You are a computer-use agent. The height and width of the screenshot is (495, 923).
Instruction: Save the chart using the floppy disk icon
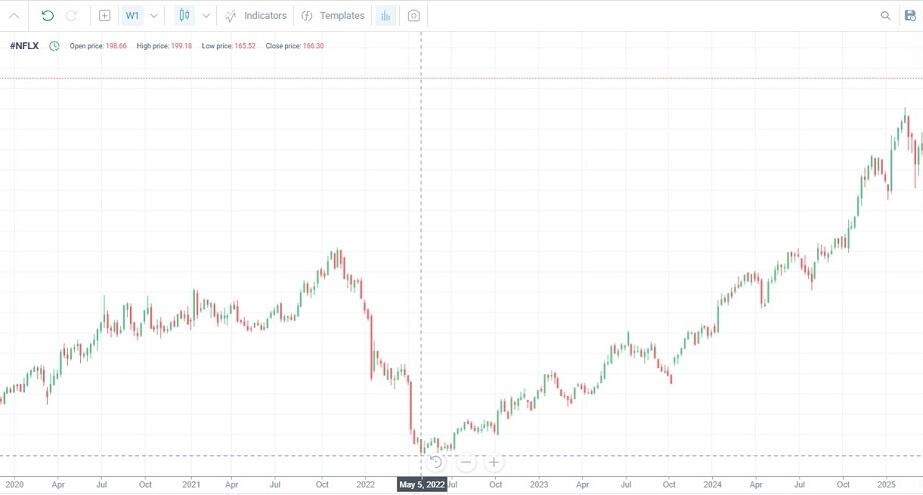[x=910, y=16]
